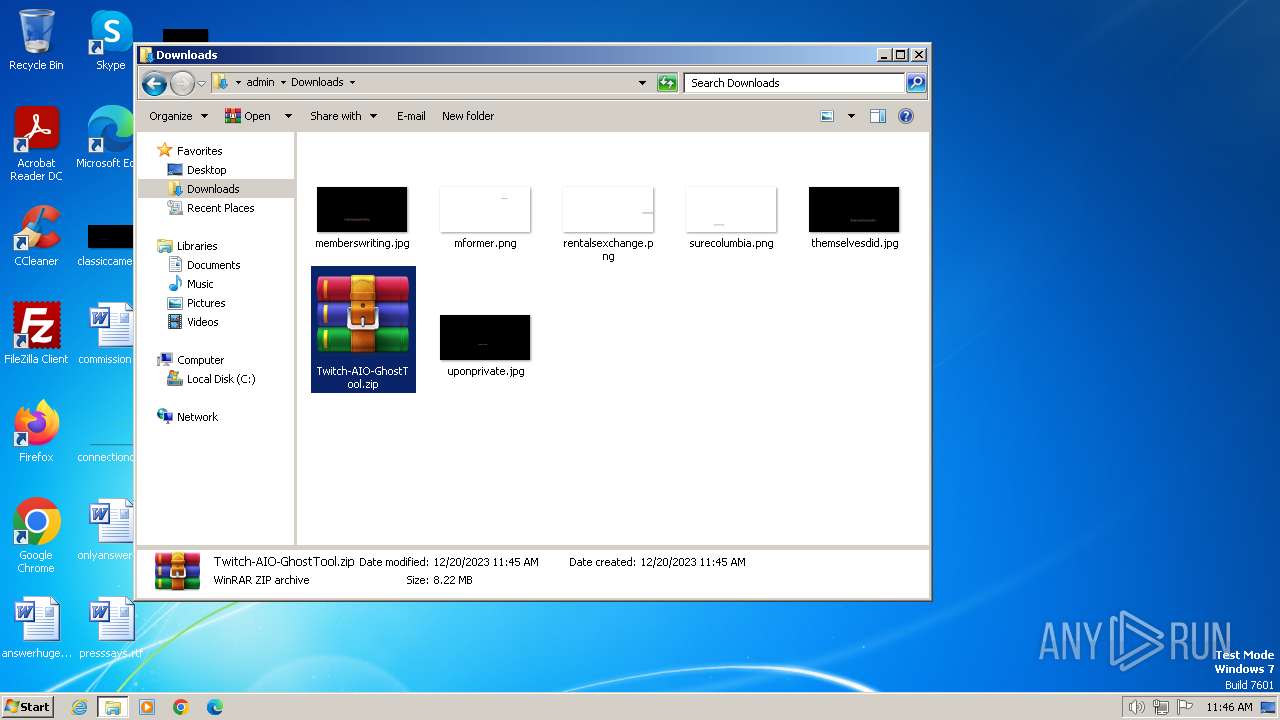Click the New folder button
The width and height of the screenshot is (1280, 720).
pyautogui.click(x=468, y=116)
